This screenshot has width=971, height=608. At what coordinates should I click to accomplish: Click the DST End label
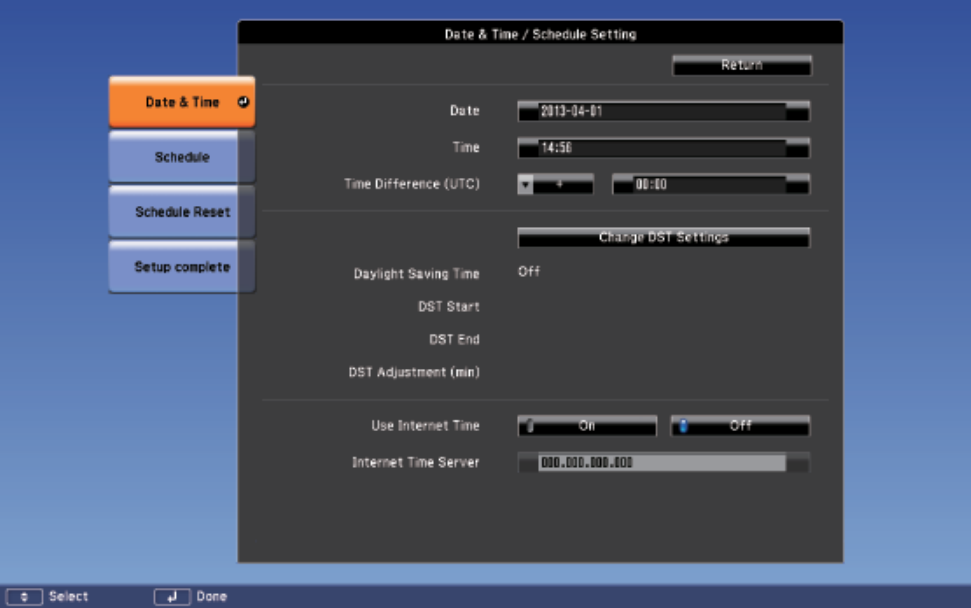point(455,339)
